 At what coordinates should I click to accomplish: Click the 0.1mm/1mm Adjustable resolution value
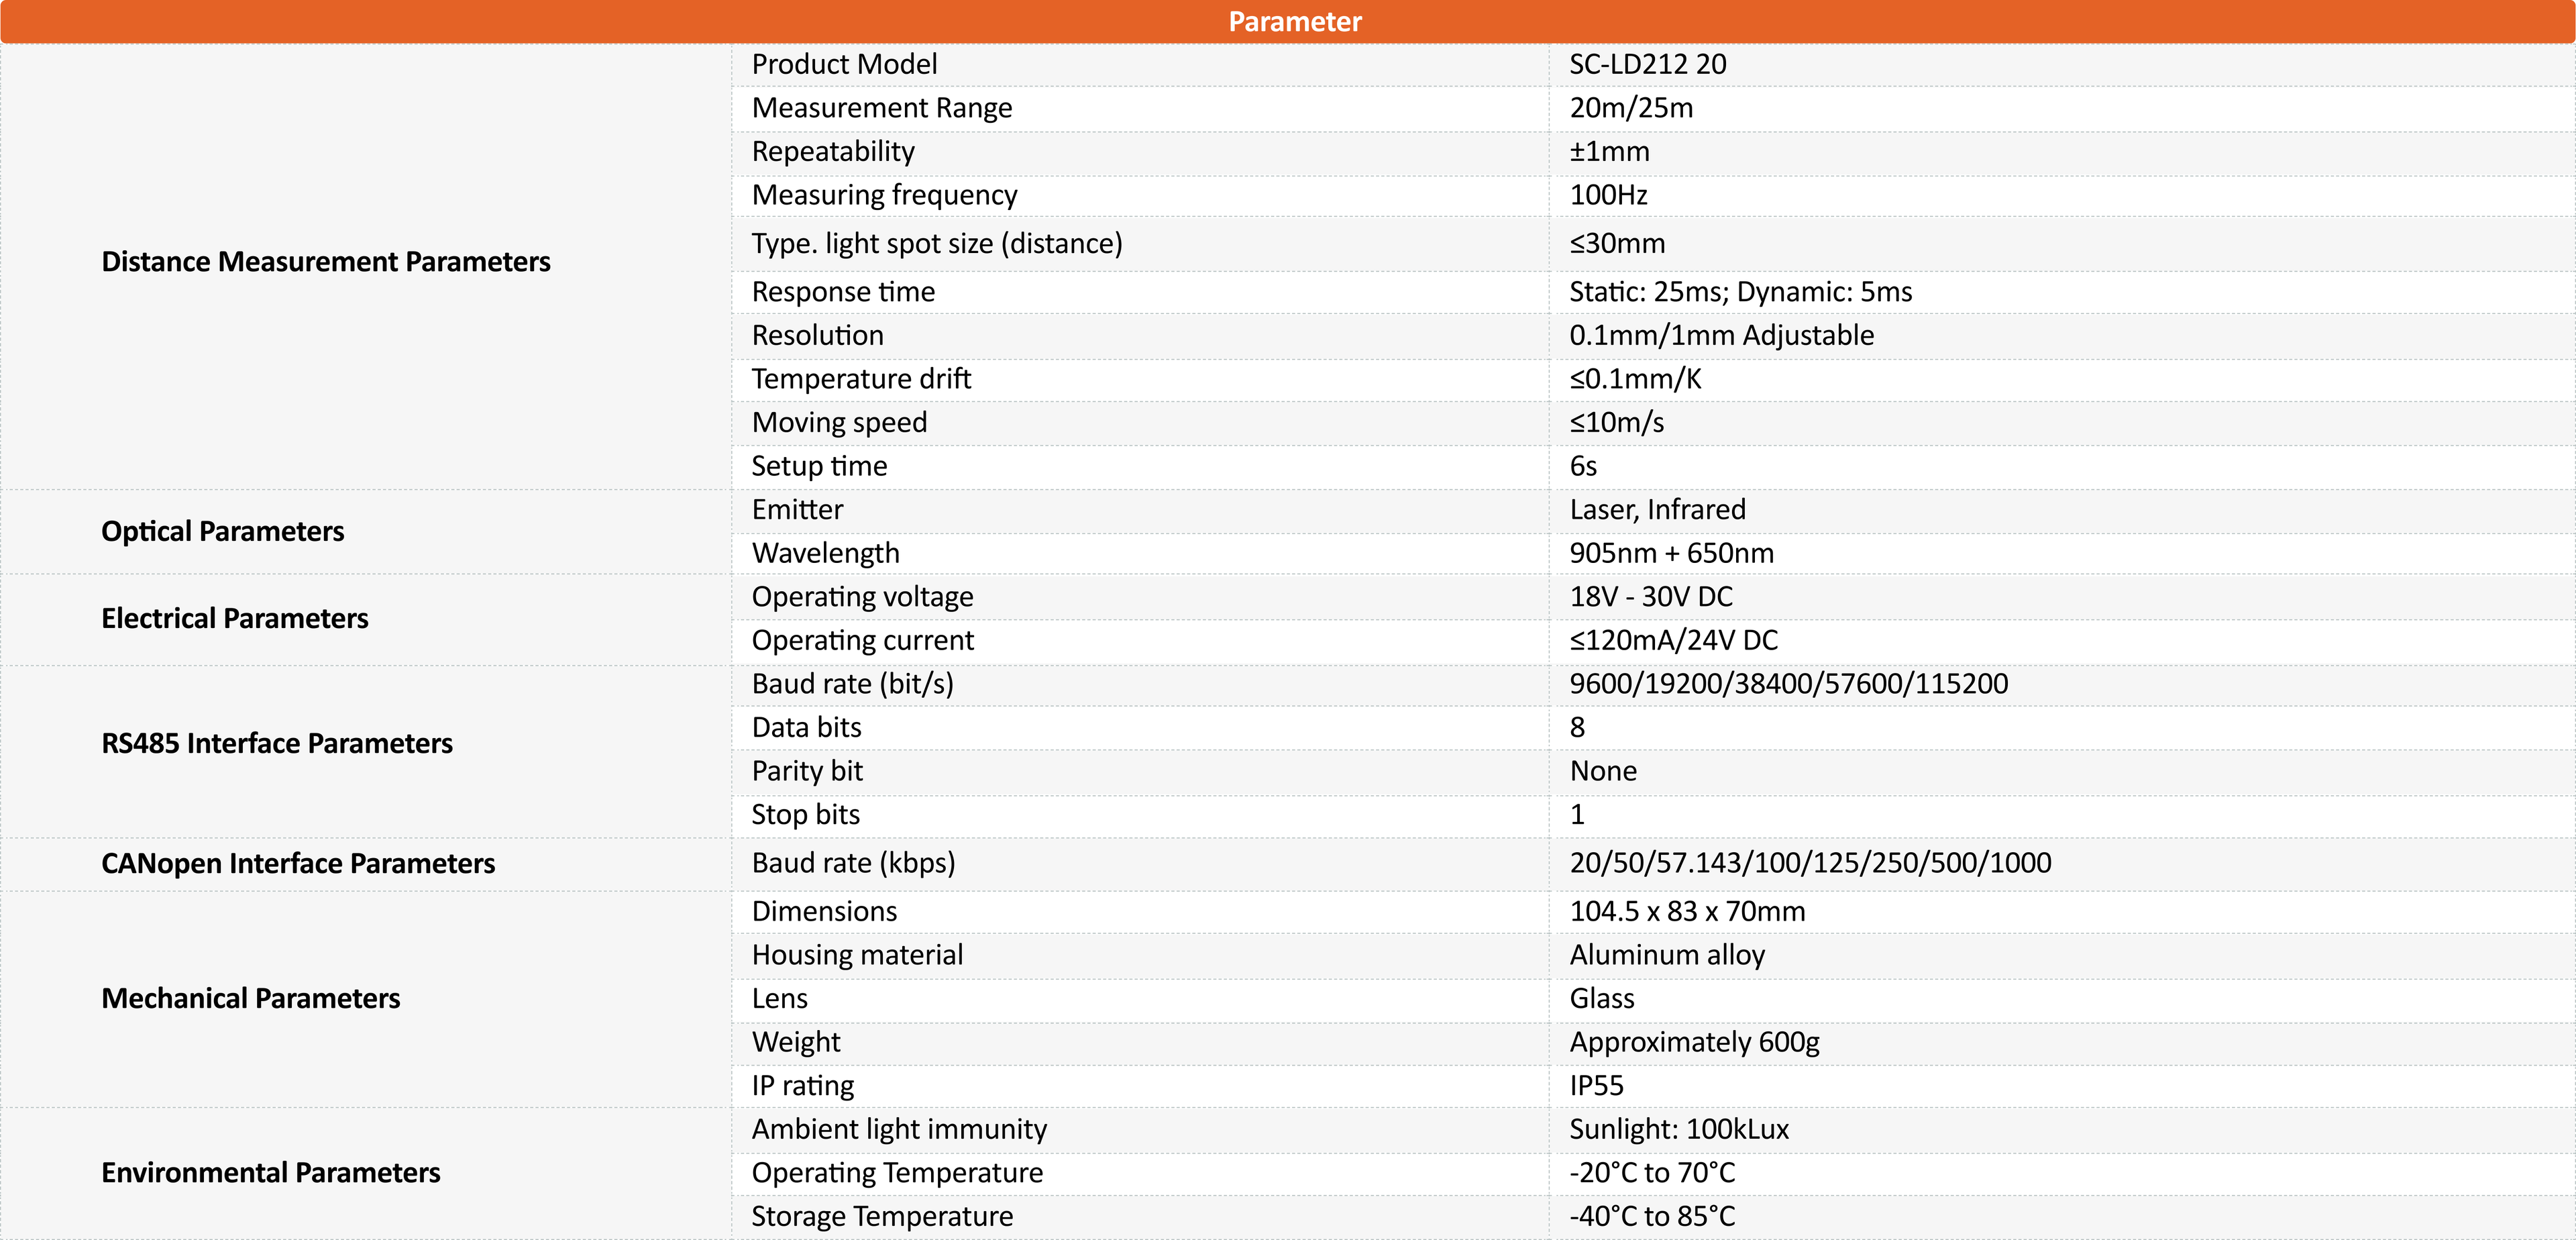click(x=1721, y=335)
